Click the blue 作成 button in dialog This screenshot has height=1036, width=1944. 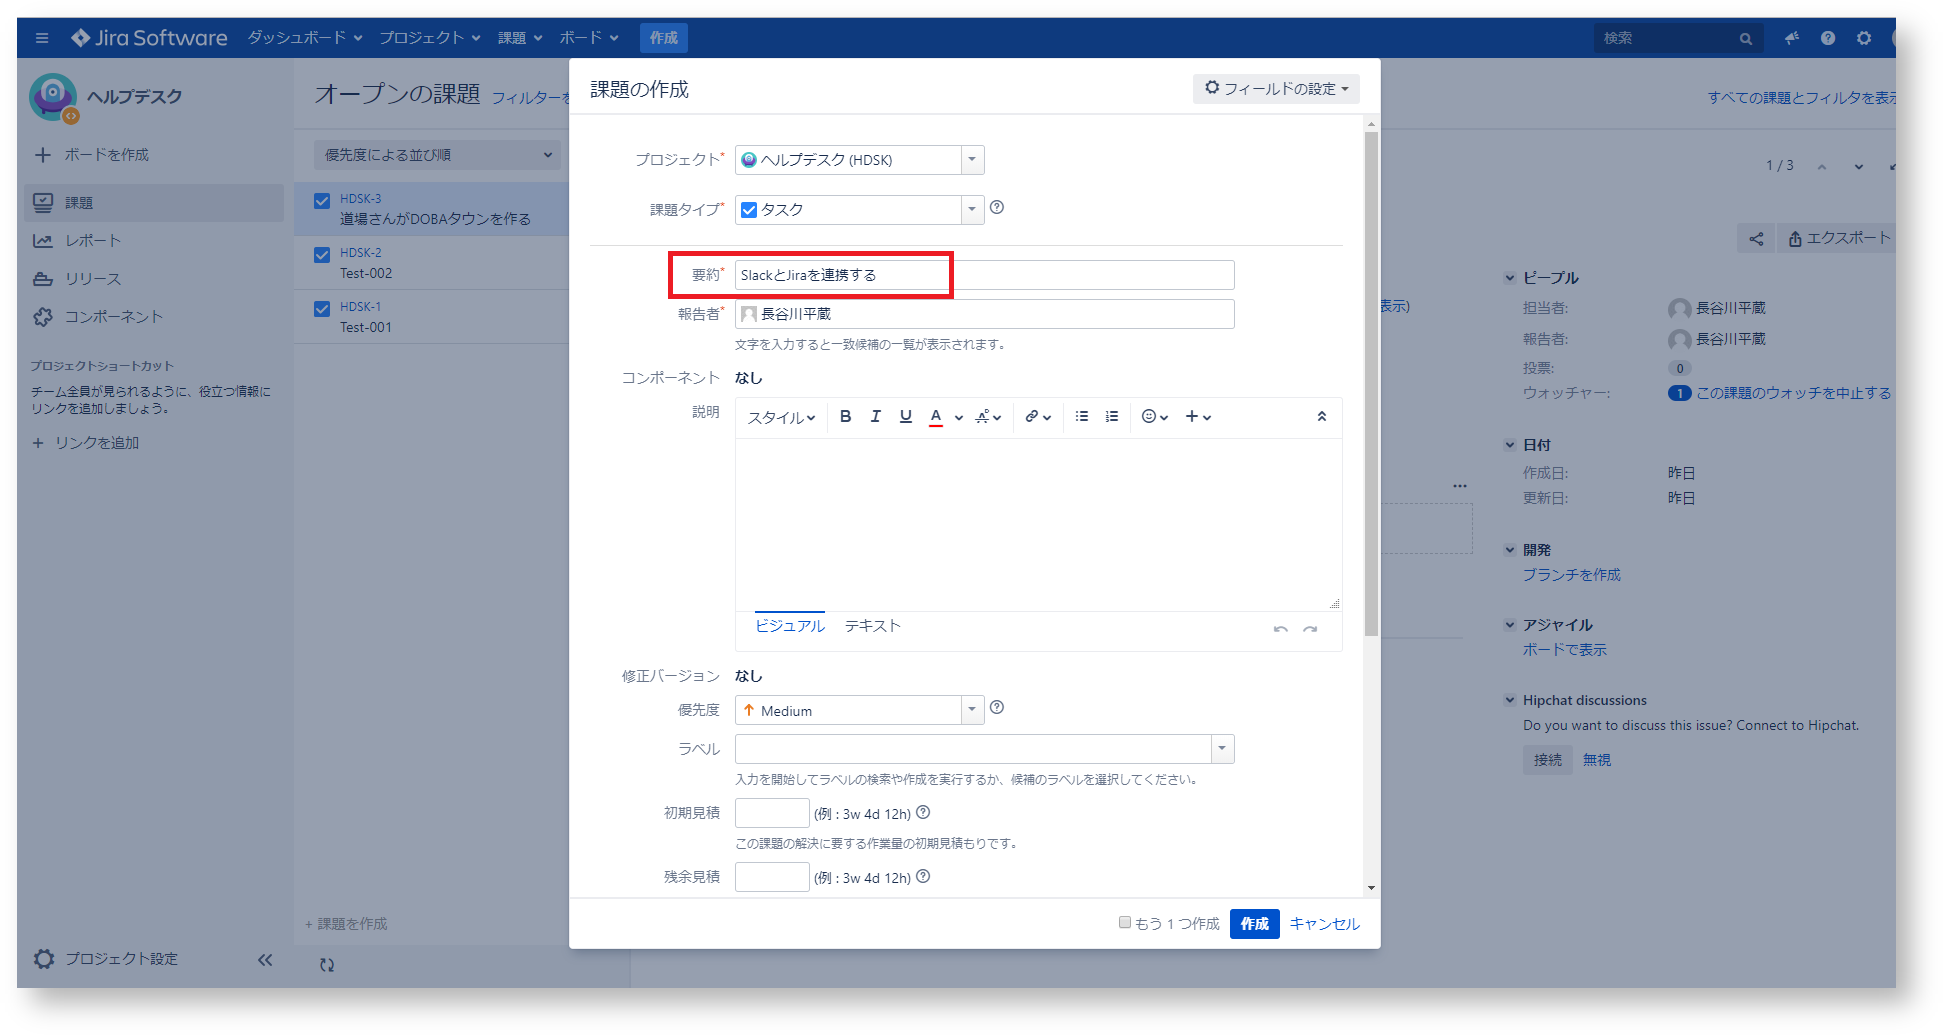pos(1255,924)
